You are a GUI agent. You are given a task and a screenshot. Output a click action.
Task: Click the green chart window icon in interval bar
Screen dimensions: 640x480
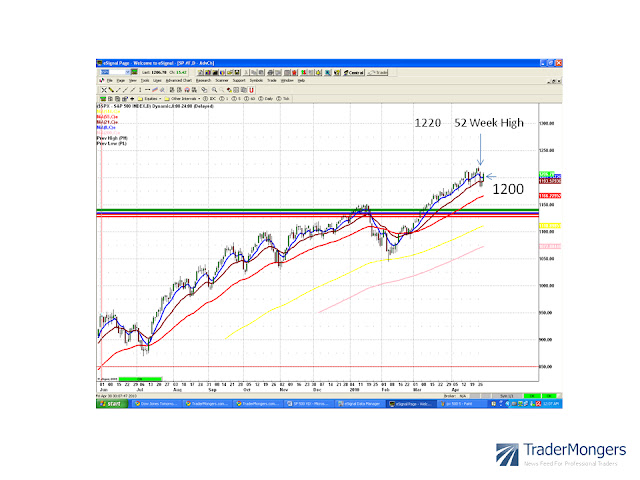[103, 99]
